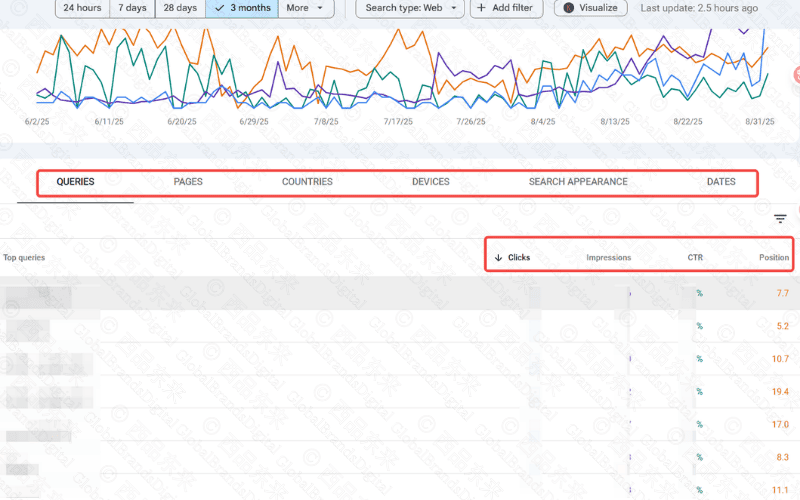800x500 pixels.
Task: Go to the DEVICES tab
Action: point(430,182)
